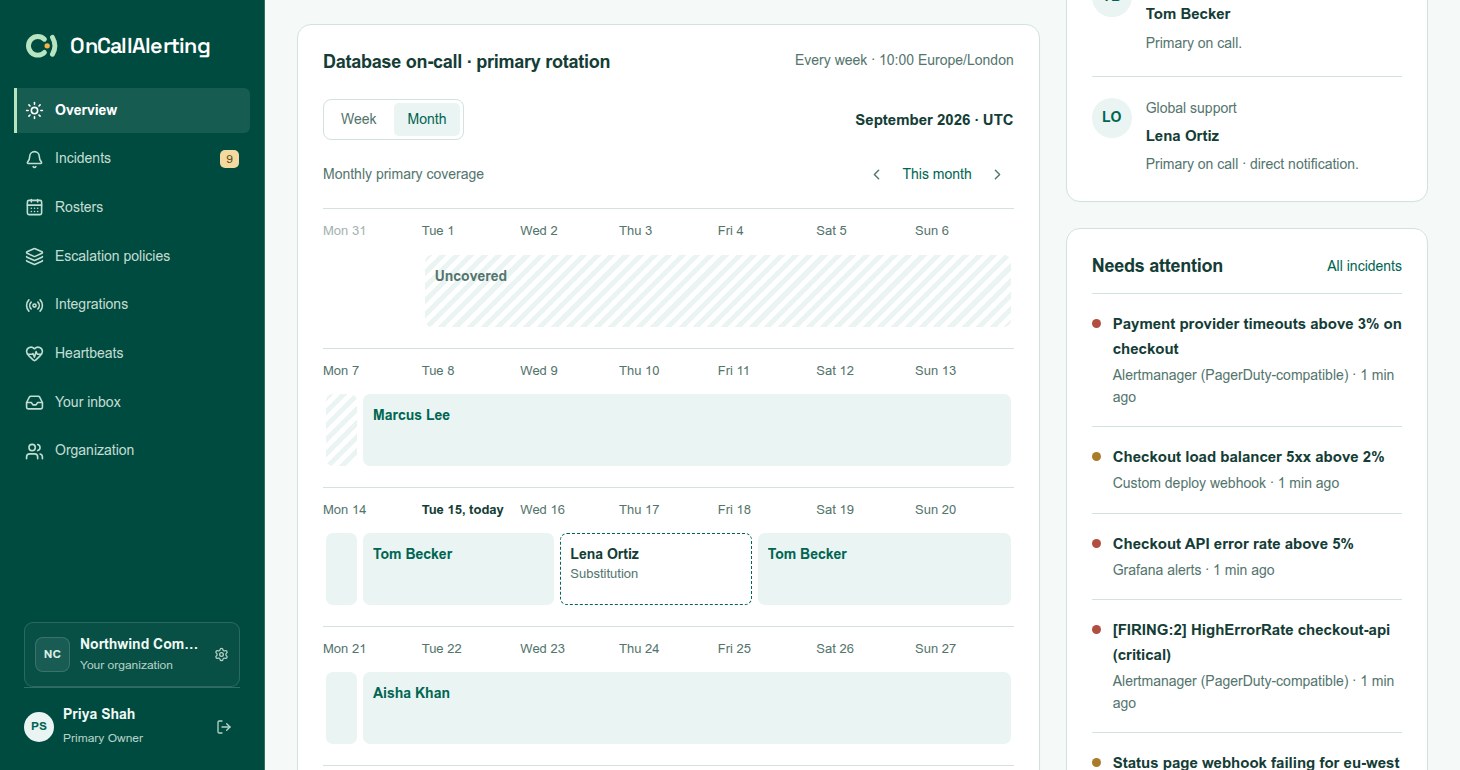Click the Needs attention heading
Image resolution: width=1460 pixels, height=770 pixels.
click(1157, 266)
